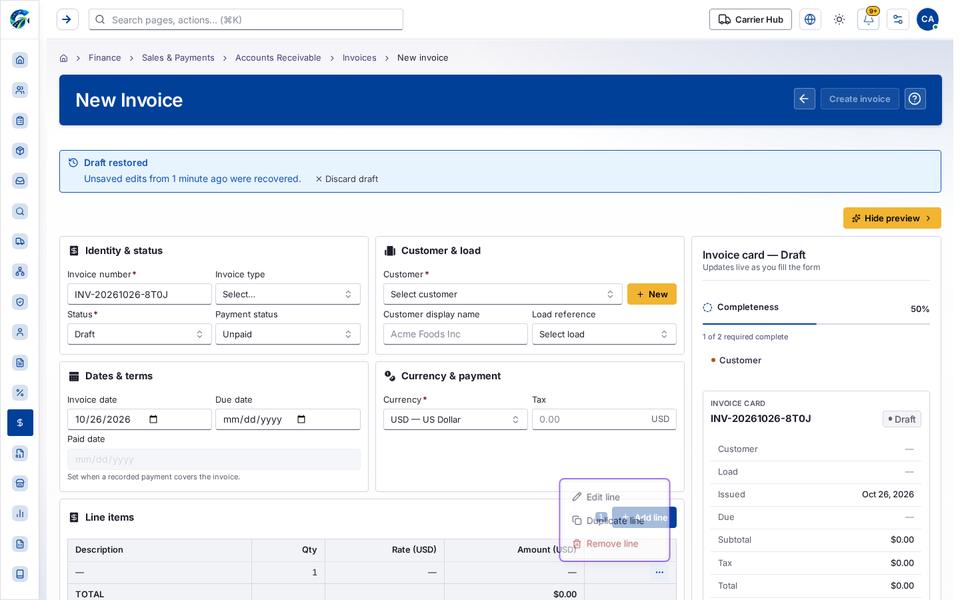Open the notifications bell
Screen dimensions: 960x600
pos(868,20)
